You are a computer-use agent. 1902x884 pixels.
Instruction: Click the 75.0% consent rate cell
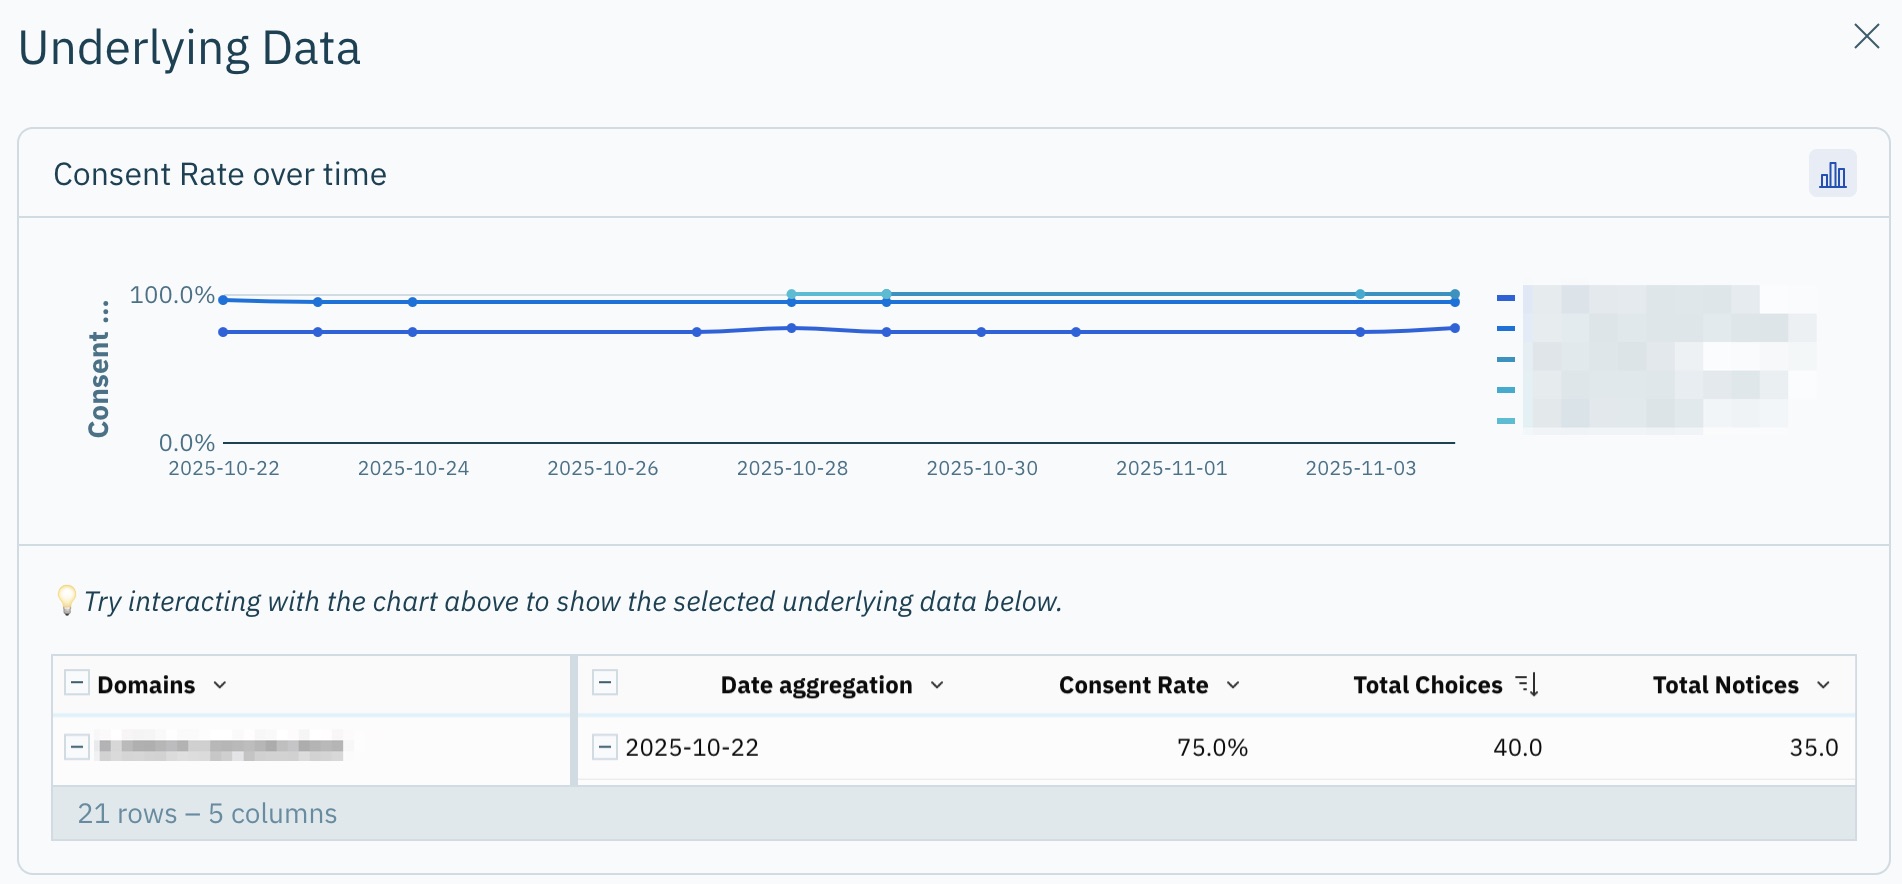pos(1212,748)
